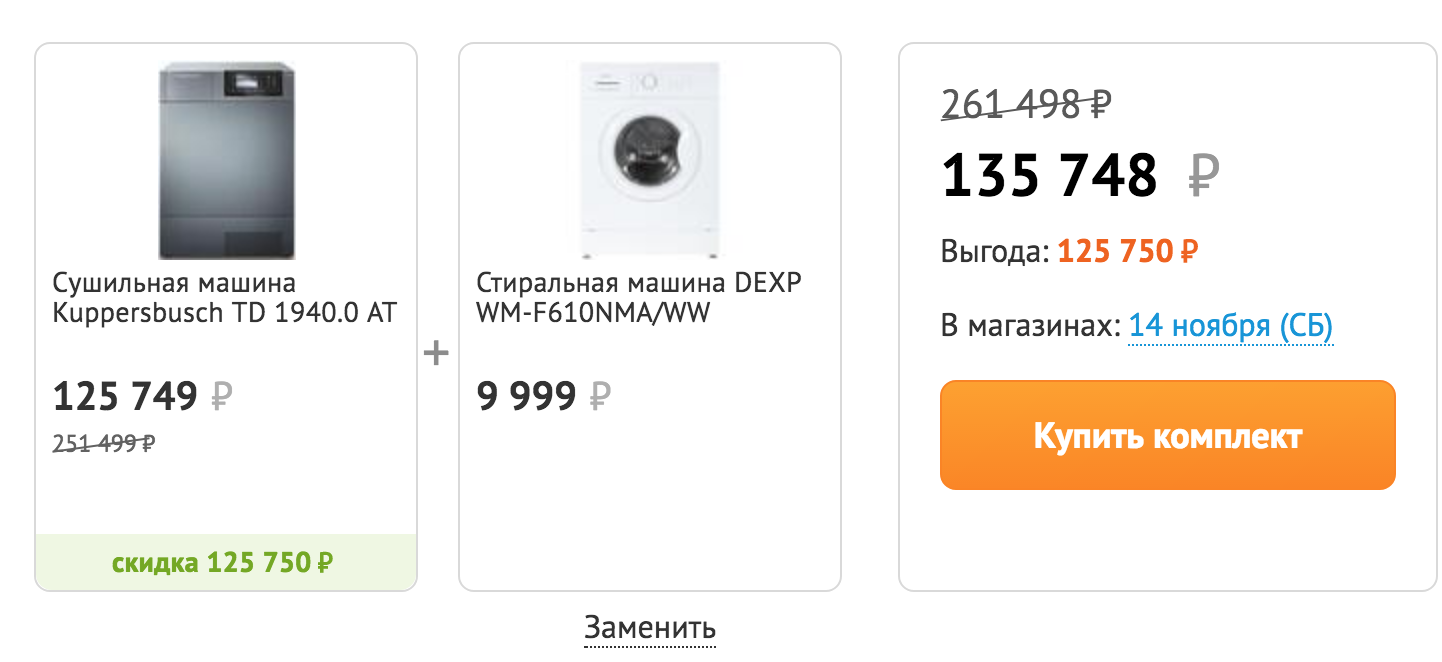Click the ruble sign beside 9 999
The height and width of the screenshot is (662, 1442).
coord(599,398)
